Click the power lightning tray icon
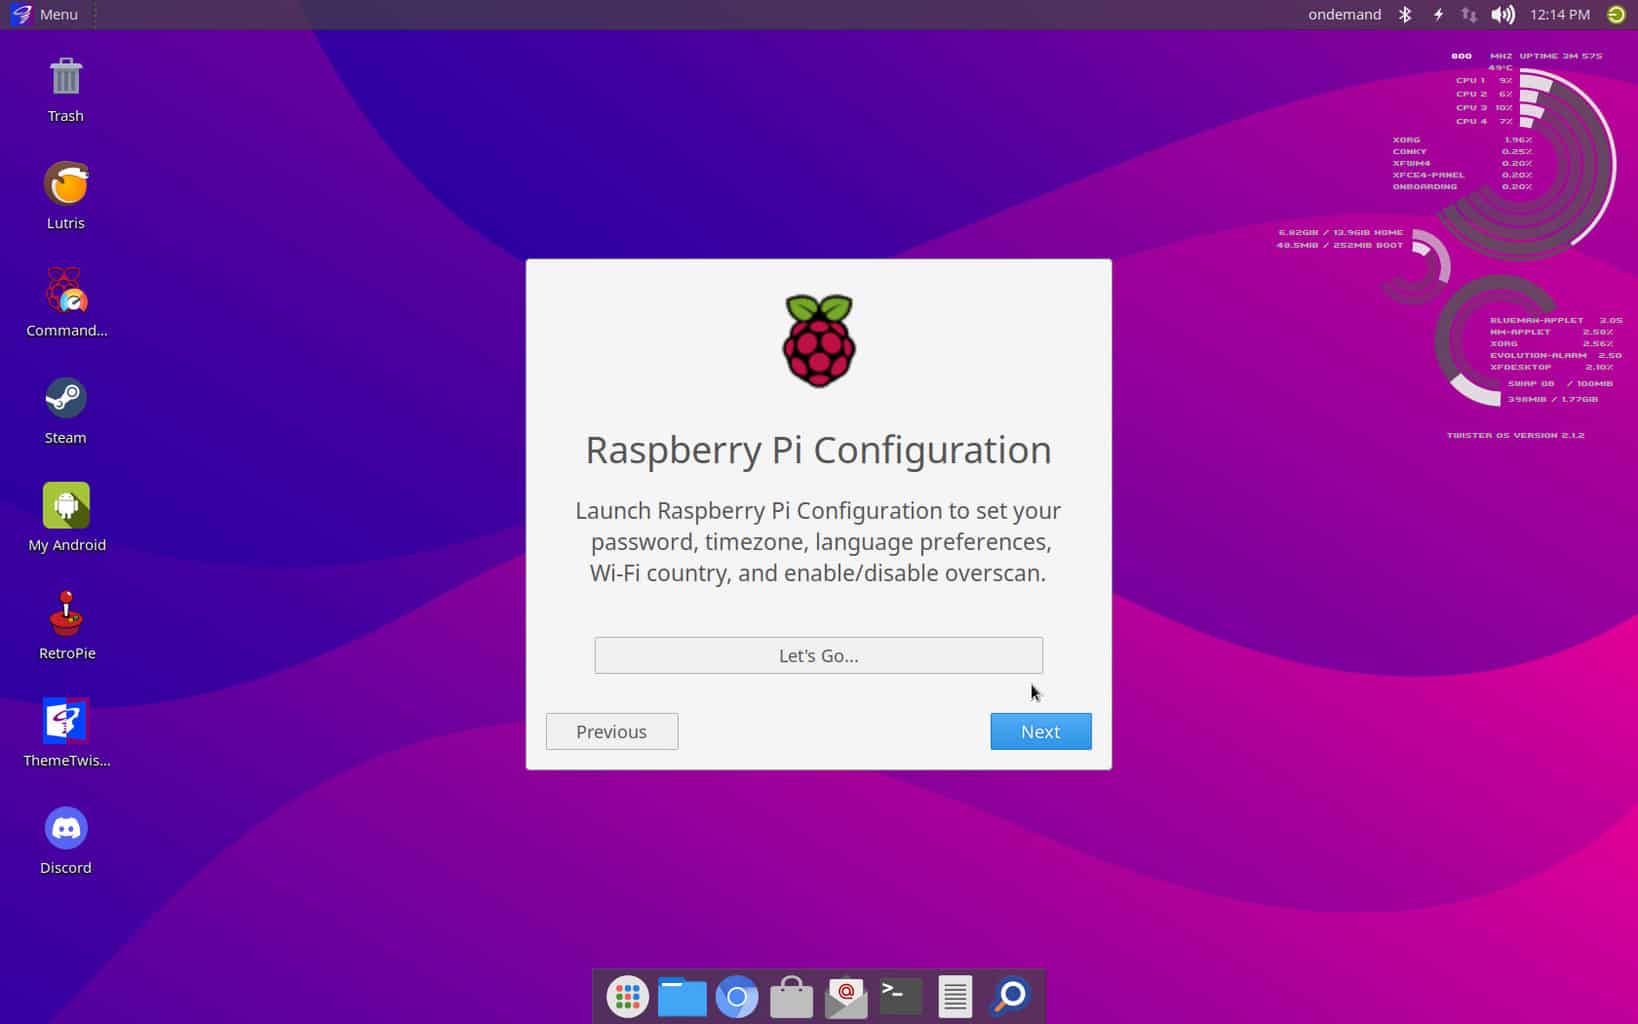 1438,14
